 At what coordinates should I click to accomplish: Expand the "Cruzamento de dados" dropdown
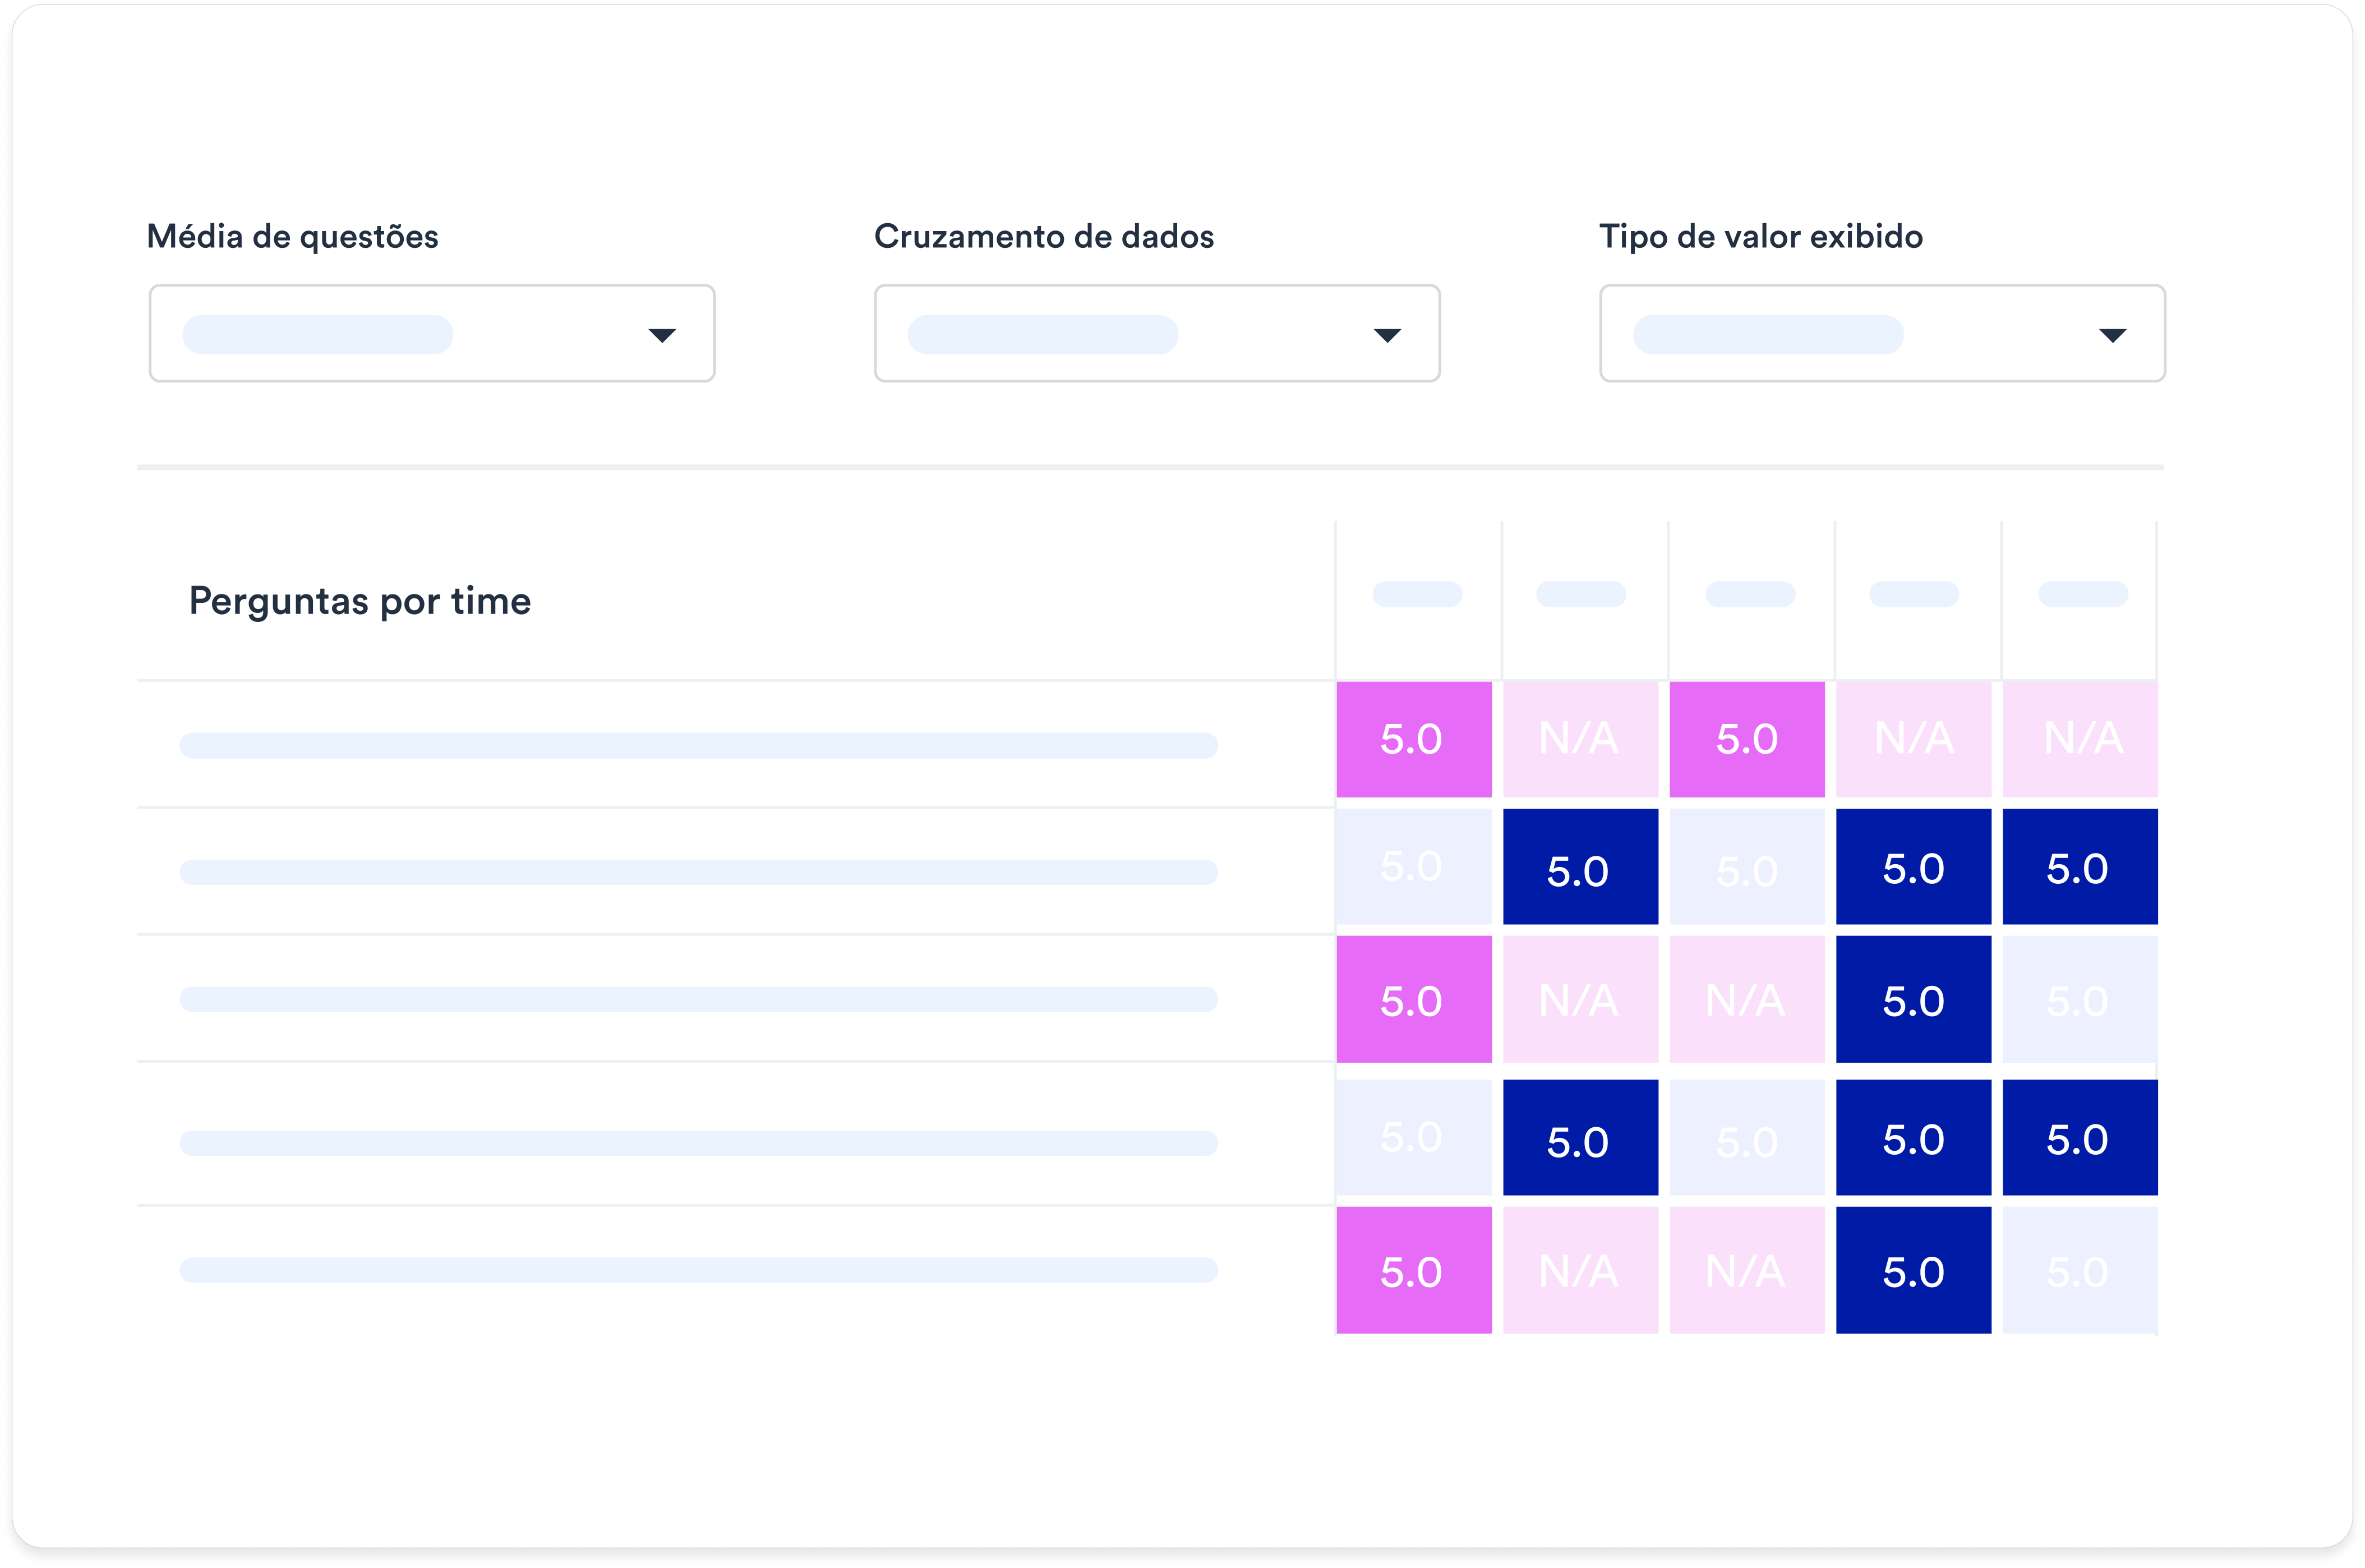click(1157, 334)
